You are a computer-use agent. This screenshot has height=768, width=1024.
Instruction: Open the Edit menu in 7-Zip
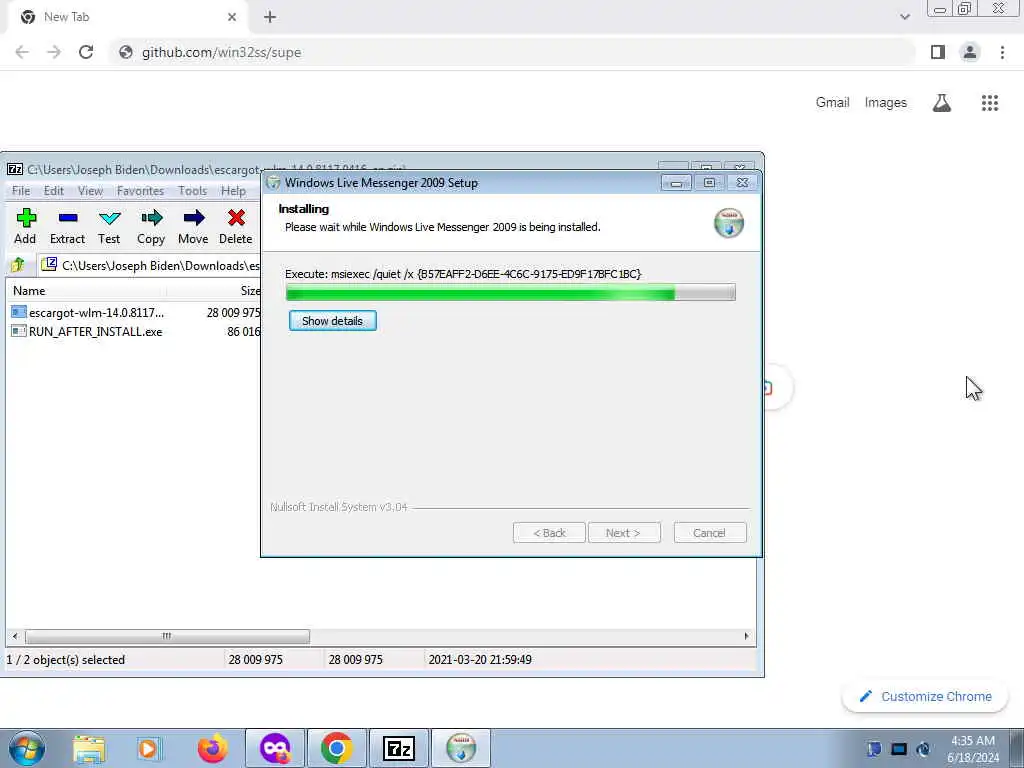point(54,191)
